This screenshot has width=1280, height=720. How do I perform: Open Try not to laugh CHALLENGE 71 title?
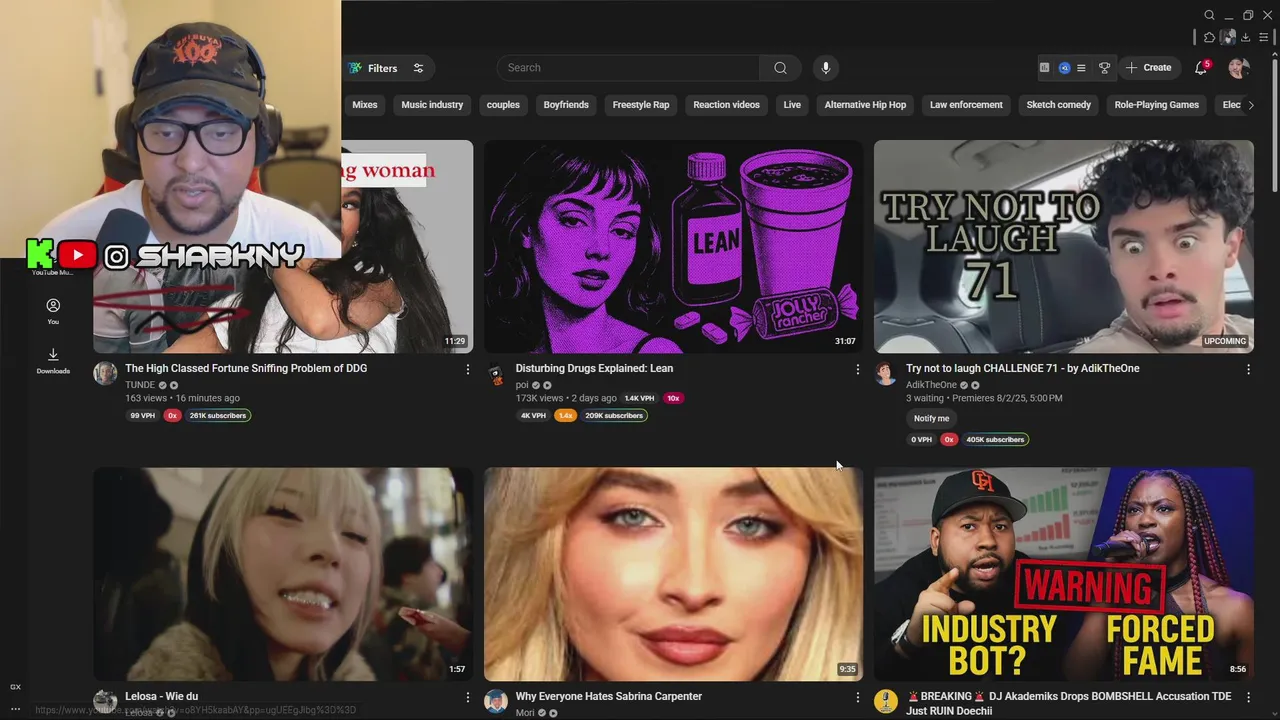point(1022,369)
